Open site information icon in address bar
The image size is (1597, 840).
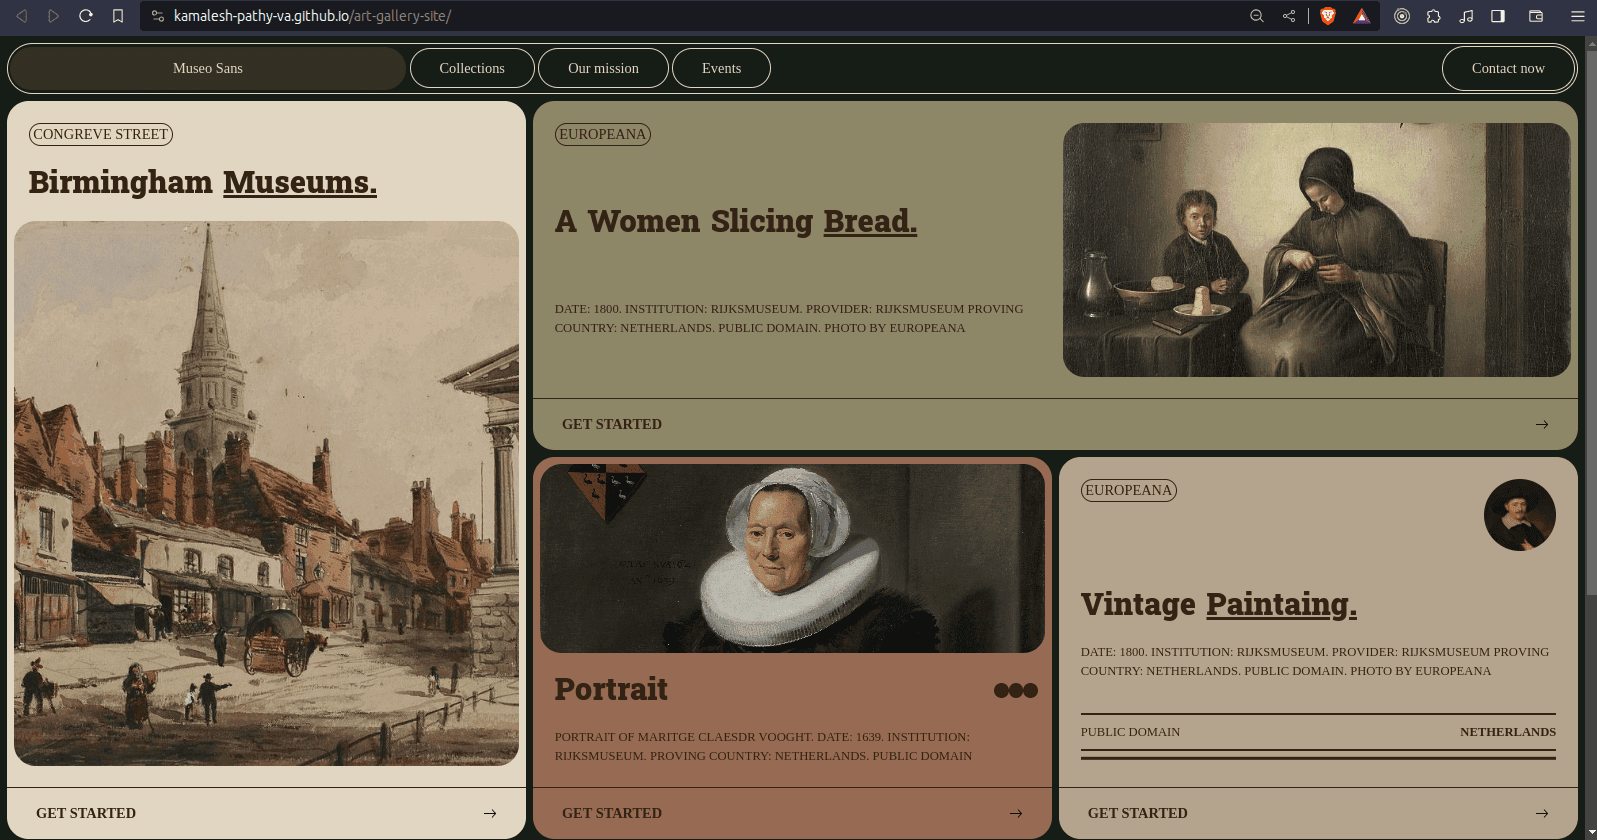[x=157, y=16]
